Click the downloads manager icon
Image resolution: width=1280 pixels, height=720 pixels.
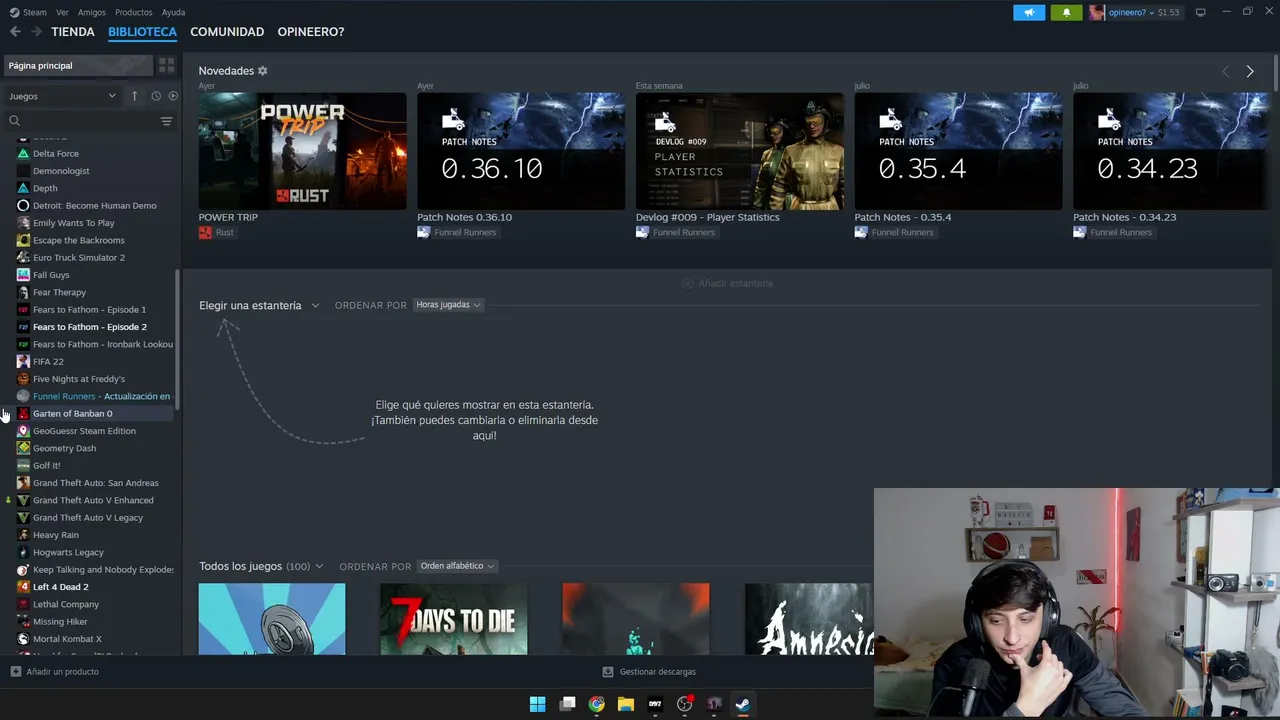pyautogui.click(x=608, y=672)
